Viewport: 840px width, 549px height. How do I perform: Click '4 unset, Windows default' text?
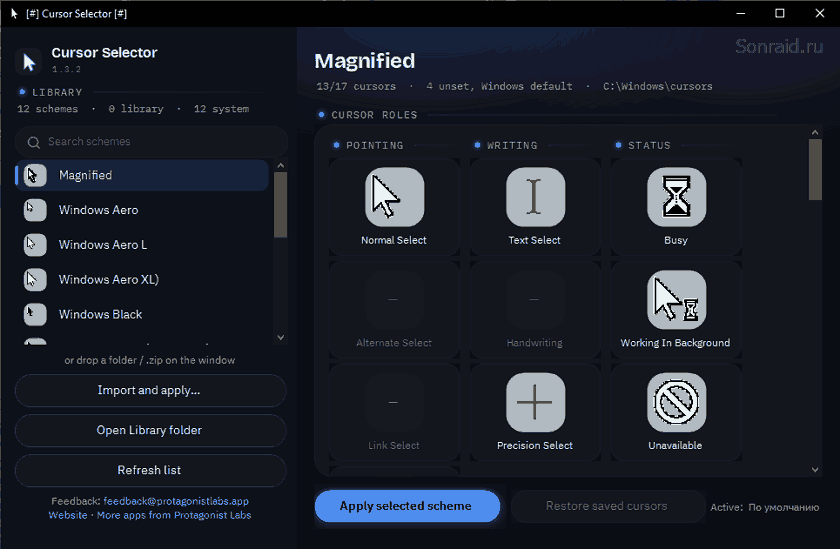coord(499,86)
